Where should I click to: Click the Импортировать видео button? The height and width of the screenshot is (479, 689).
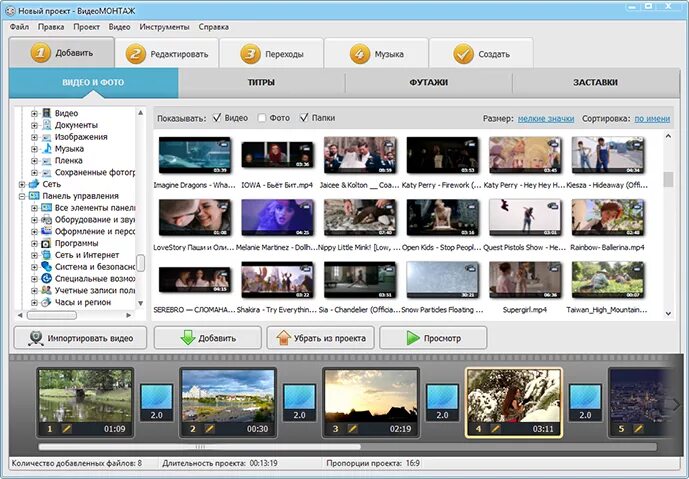pyautogui.click(x=80, y=338)
